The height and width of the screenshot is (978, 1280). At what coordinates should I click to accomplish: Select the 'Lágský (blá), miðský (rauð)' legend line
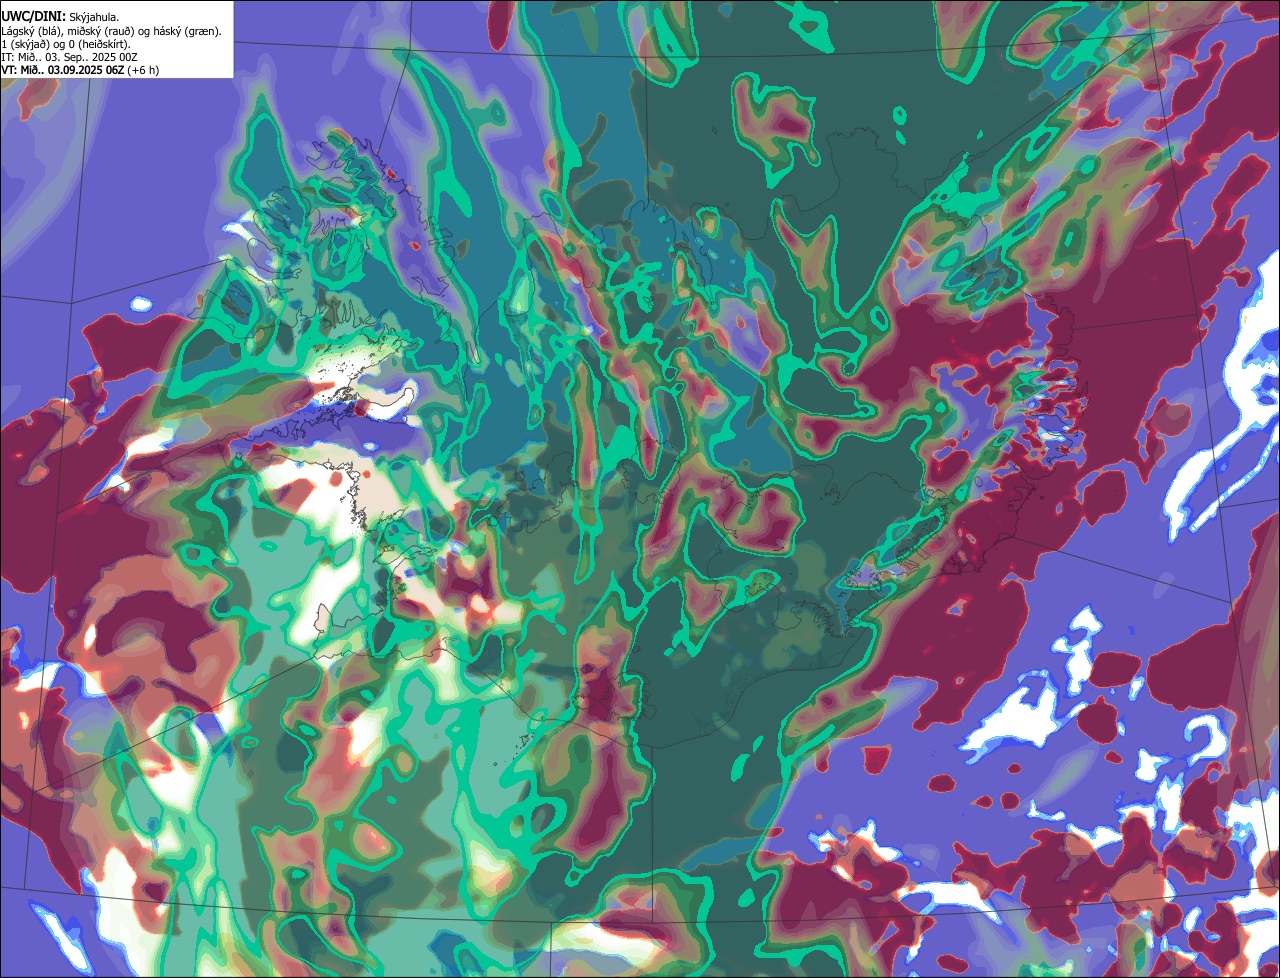(112, 31)
